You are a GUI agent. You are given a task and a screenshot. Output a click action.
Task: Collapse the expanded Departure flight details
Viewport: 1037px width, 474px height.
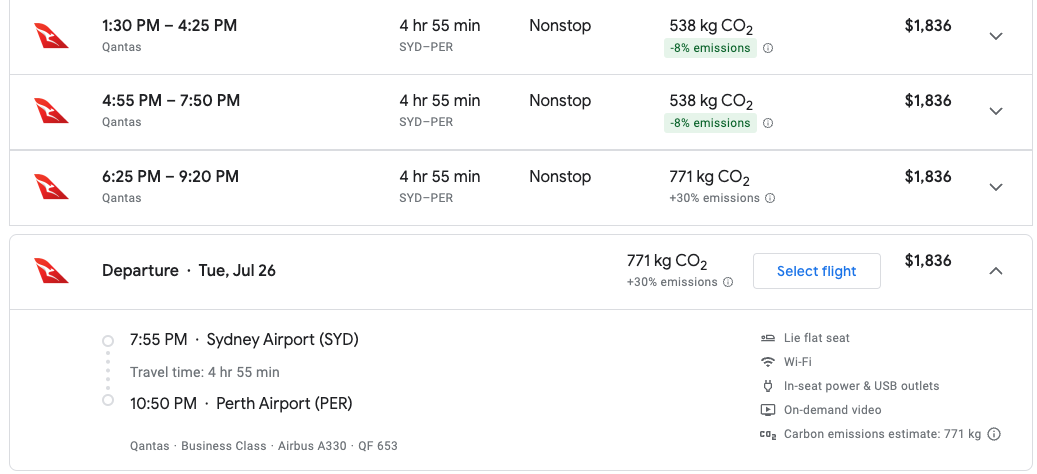point(995,270)
